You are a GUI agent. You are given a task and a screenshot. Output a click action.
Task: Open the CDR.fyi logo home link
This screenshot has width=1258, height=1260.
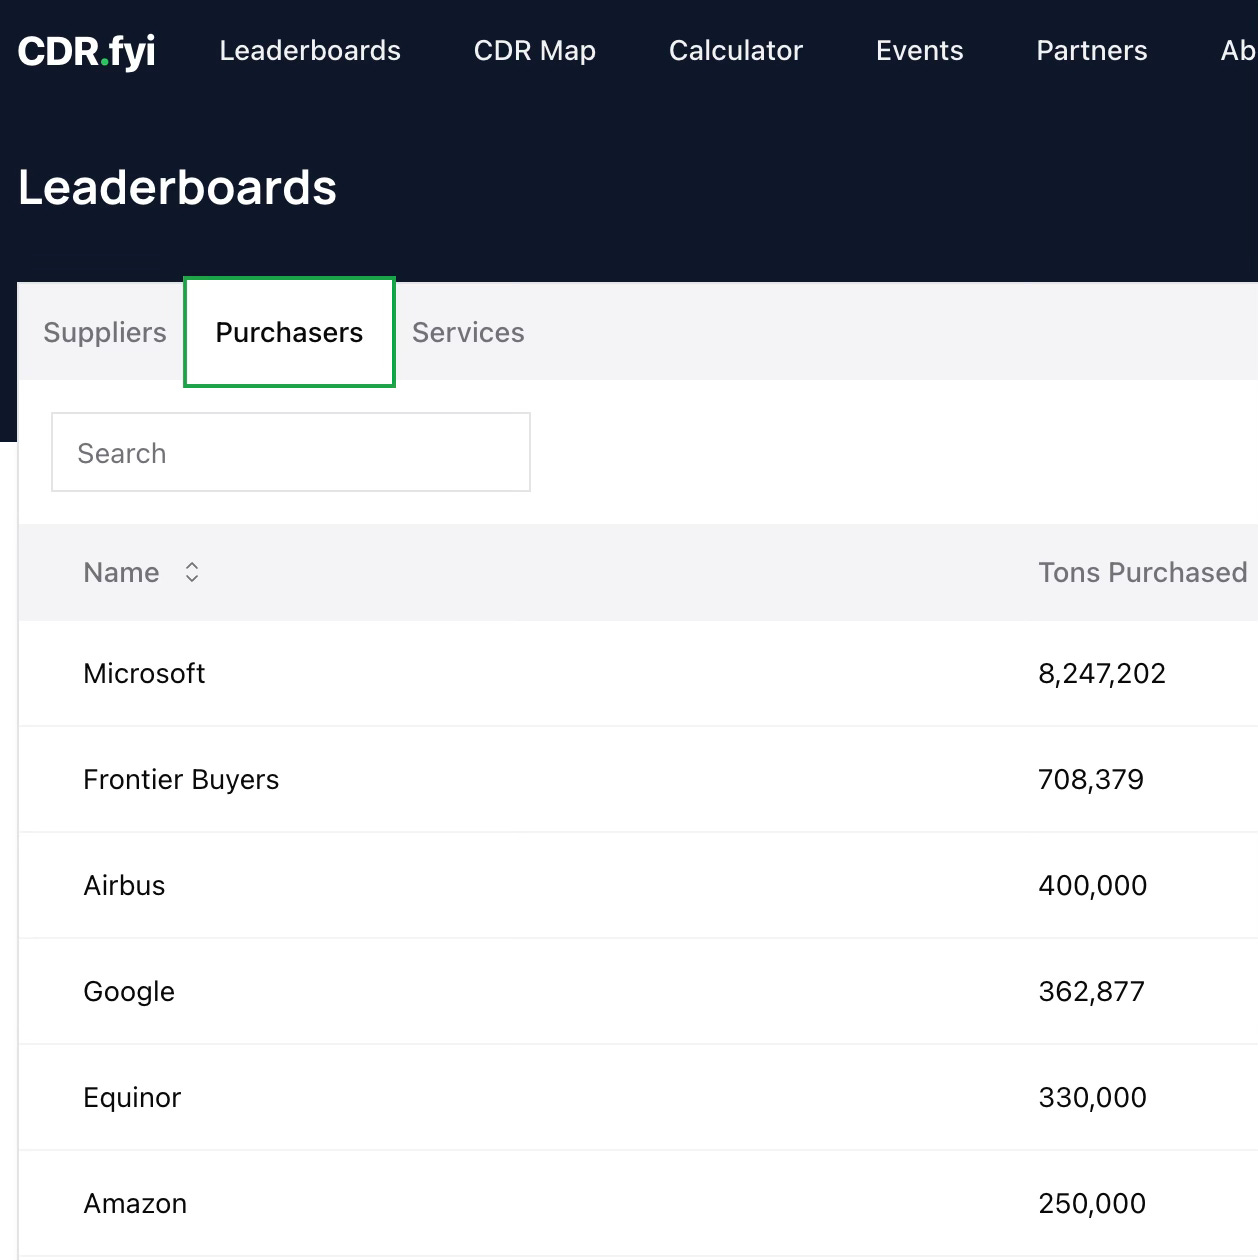[86, 52]
